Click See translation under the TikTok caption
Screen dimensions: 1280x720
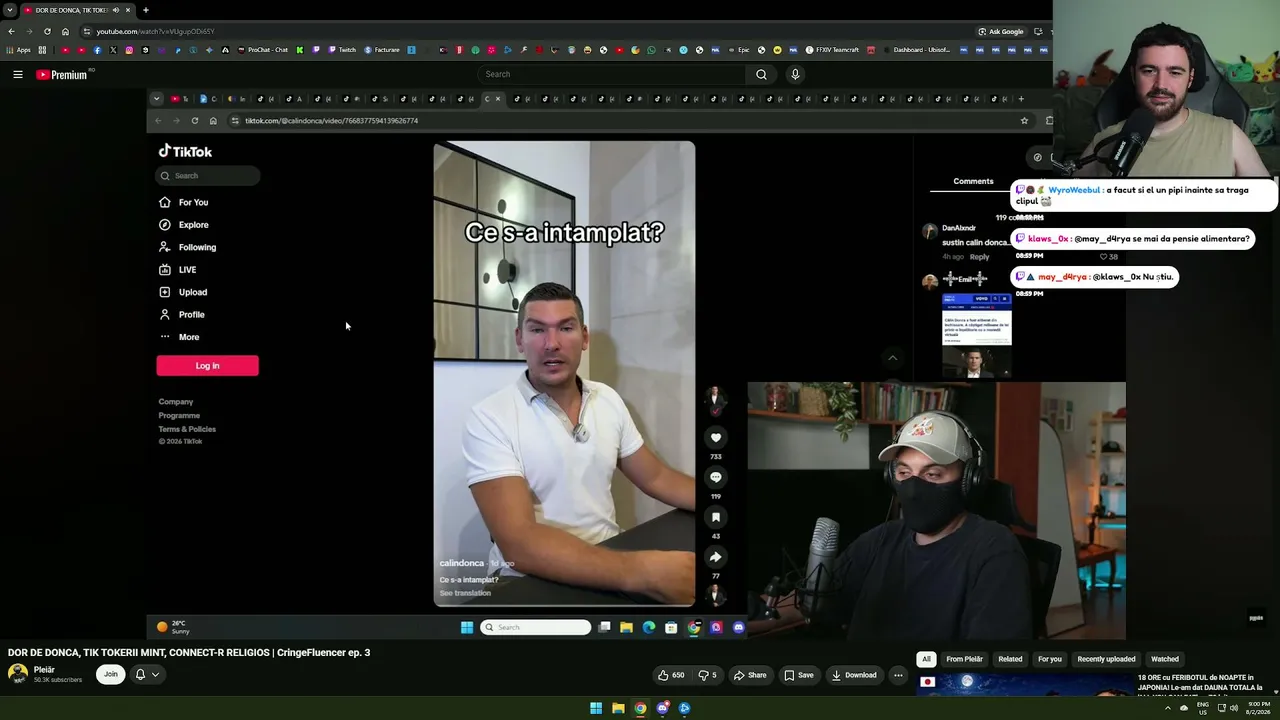coord(465,593)
